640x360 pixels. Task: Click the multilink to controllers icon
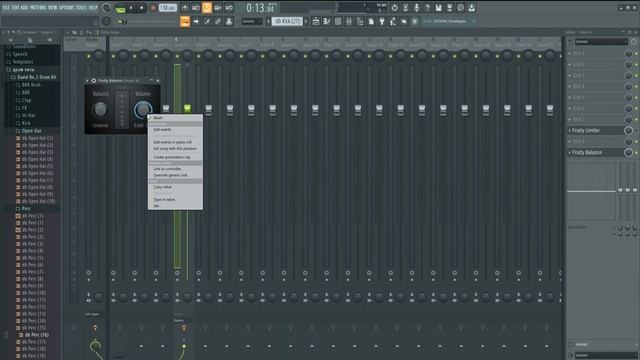229,21
